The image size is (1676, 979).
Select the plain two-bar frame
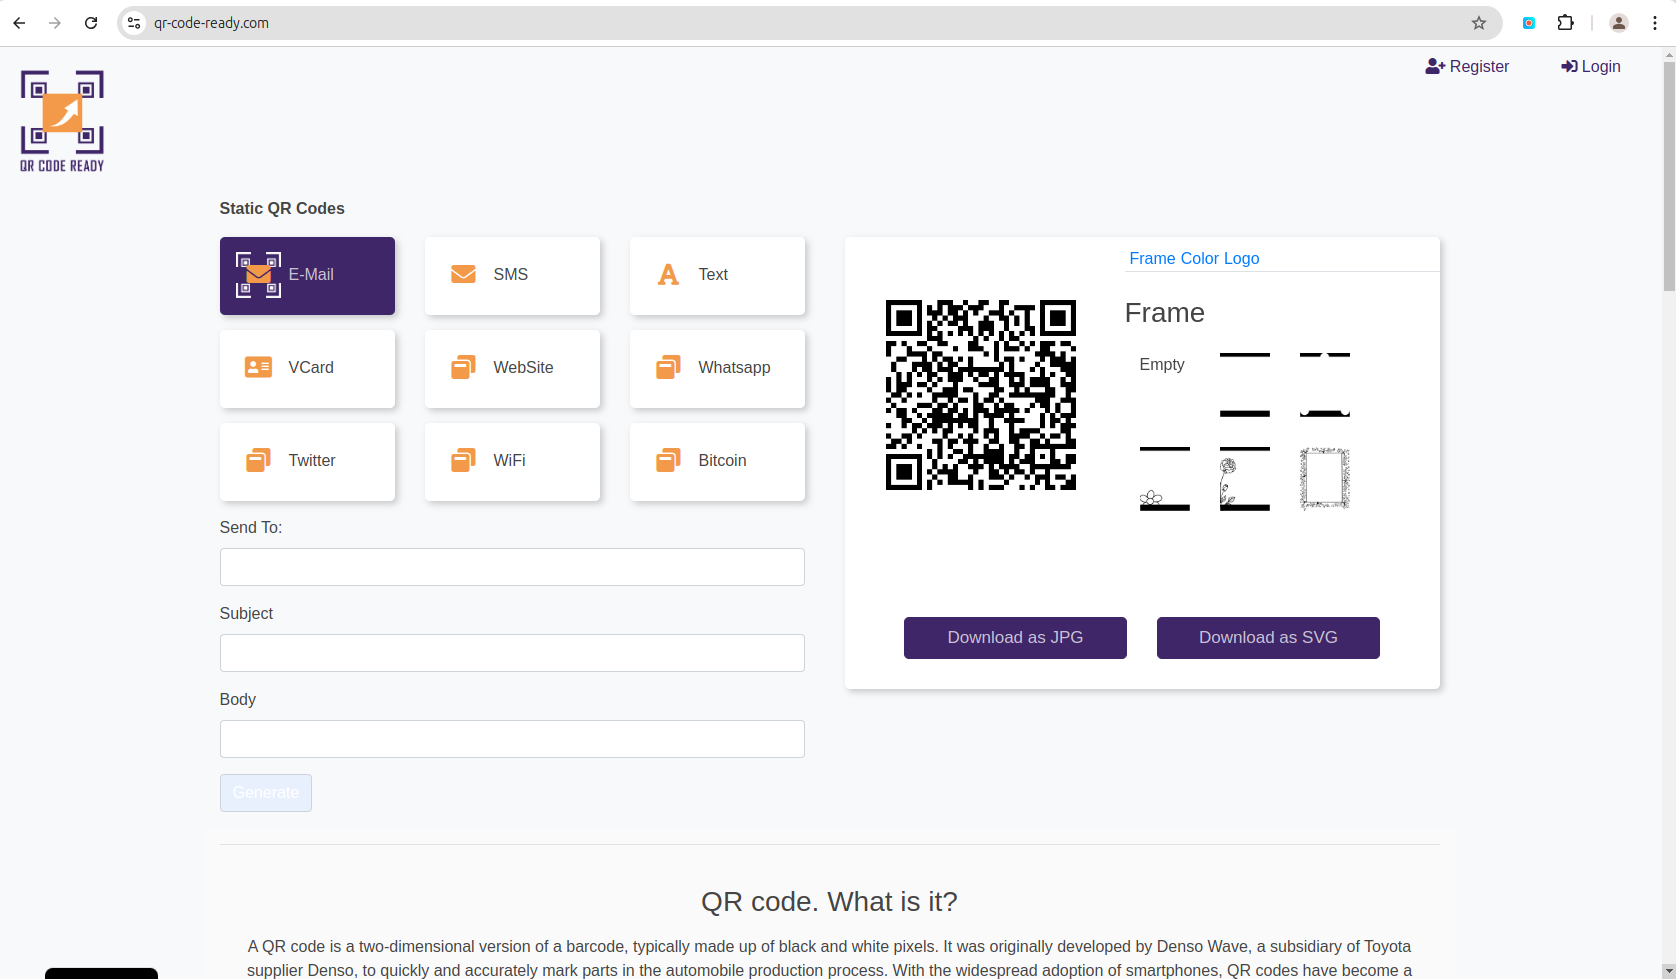[x=1245, y=385]
